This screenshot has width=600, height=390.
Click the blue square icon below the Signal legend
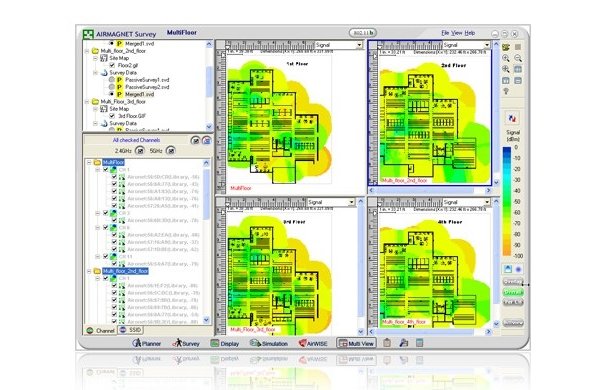coord(507,269)
